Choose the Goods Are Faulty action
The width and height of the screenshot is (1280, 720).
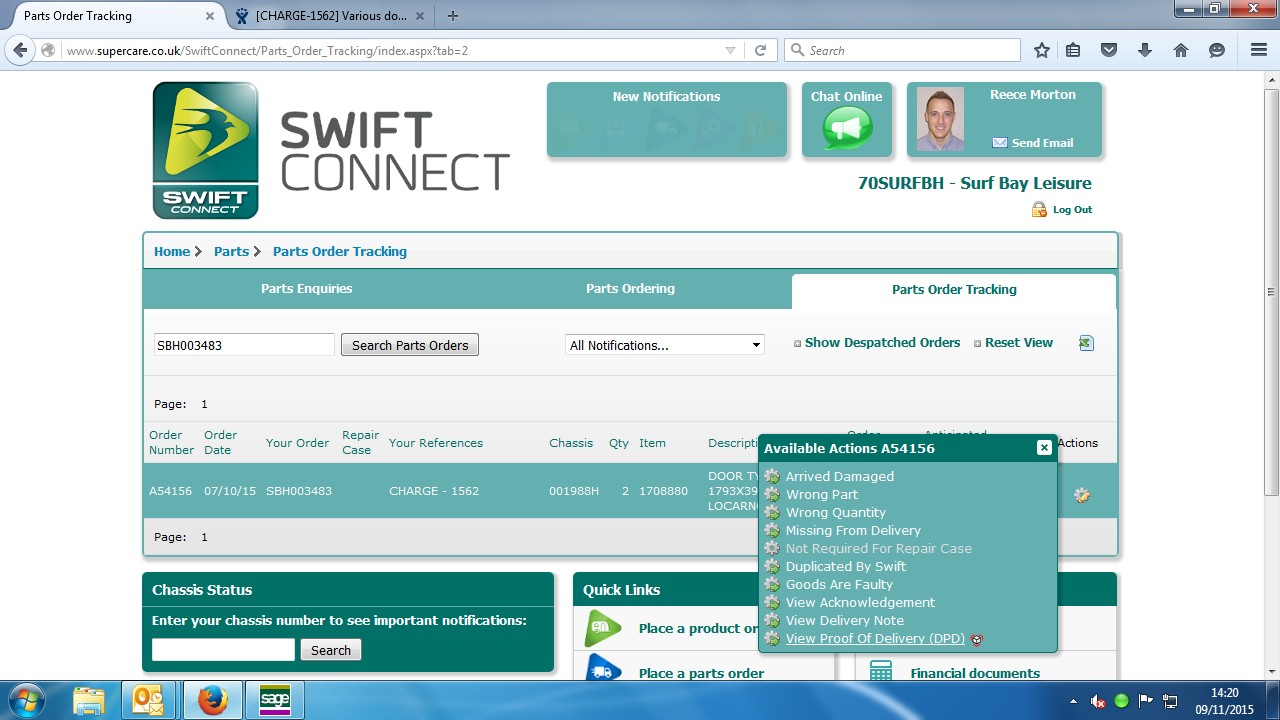(x=839, y=585)
